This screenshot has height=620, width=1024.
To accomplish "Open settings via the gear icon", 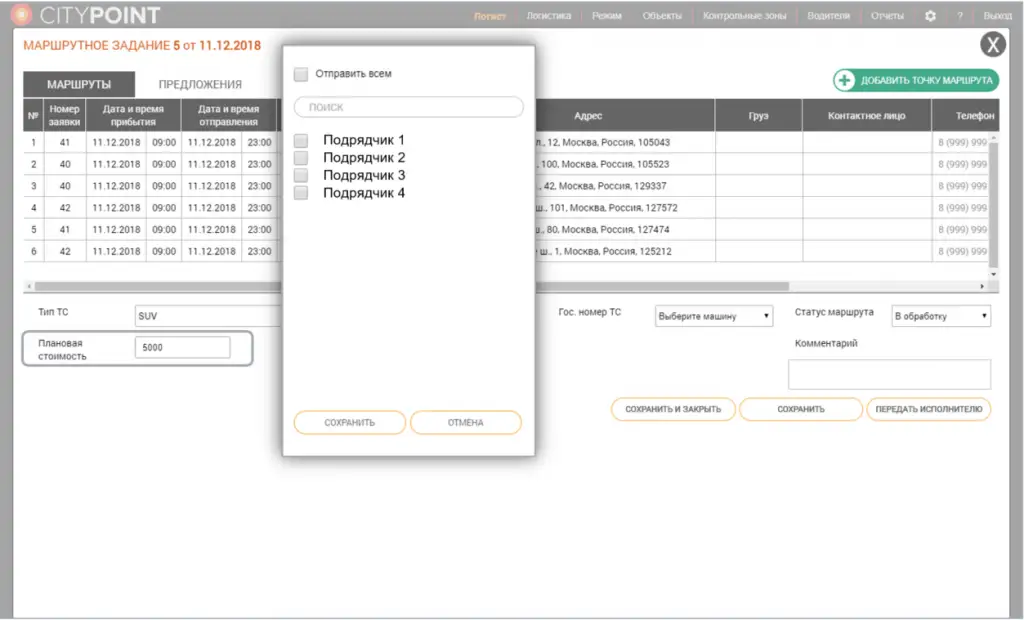I will click(x=930, y=16).
